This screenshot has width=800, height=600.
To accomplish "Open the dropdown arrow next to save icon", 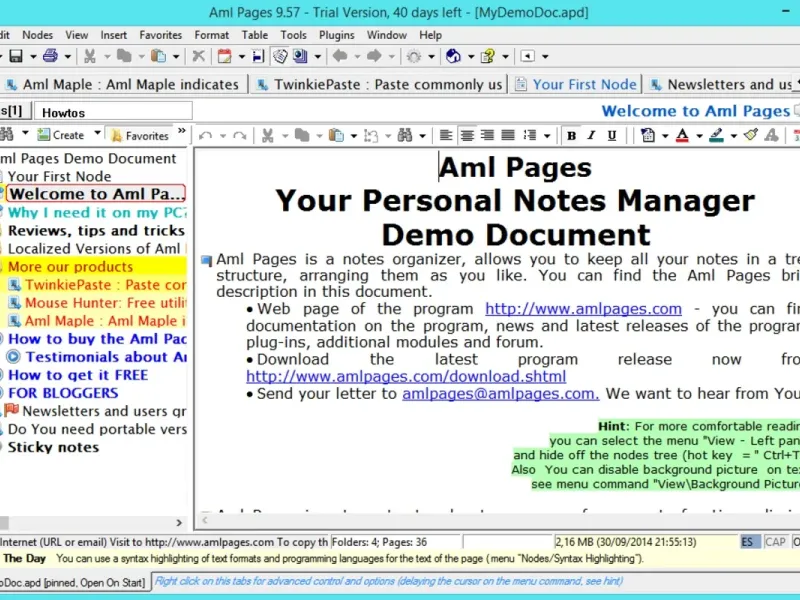I will (33, 57).
